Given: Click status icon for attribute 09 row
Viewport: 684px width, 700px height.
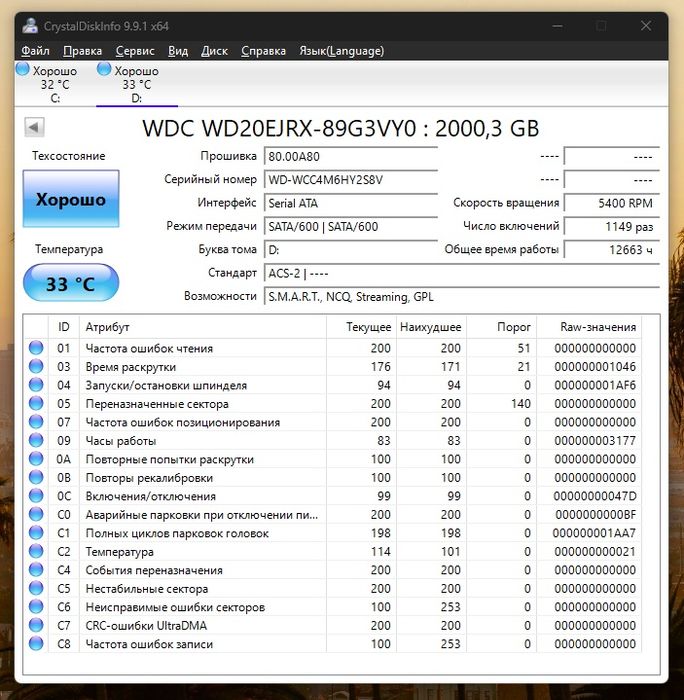Looking at the screenshot, I should [36, 441].
